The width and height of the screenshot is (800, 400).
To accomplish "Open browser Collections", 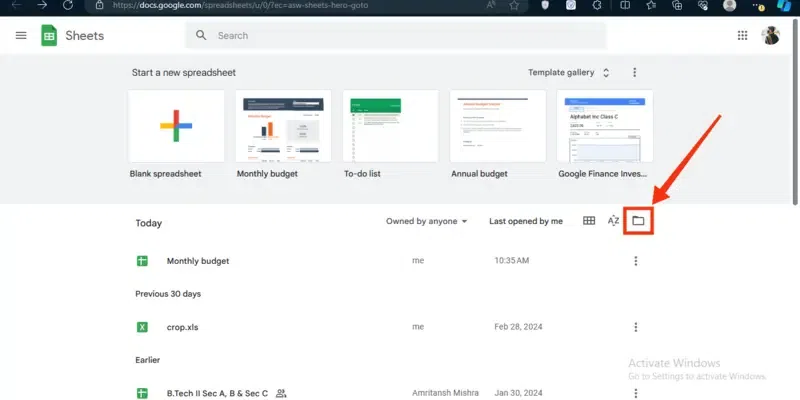I will tap(677, 5).
